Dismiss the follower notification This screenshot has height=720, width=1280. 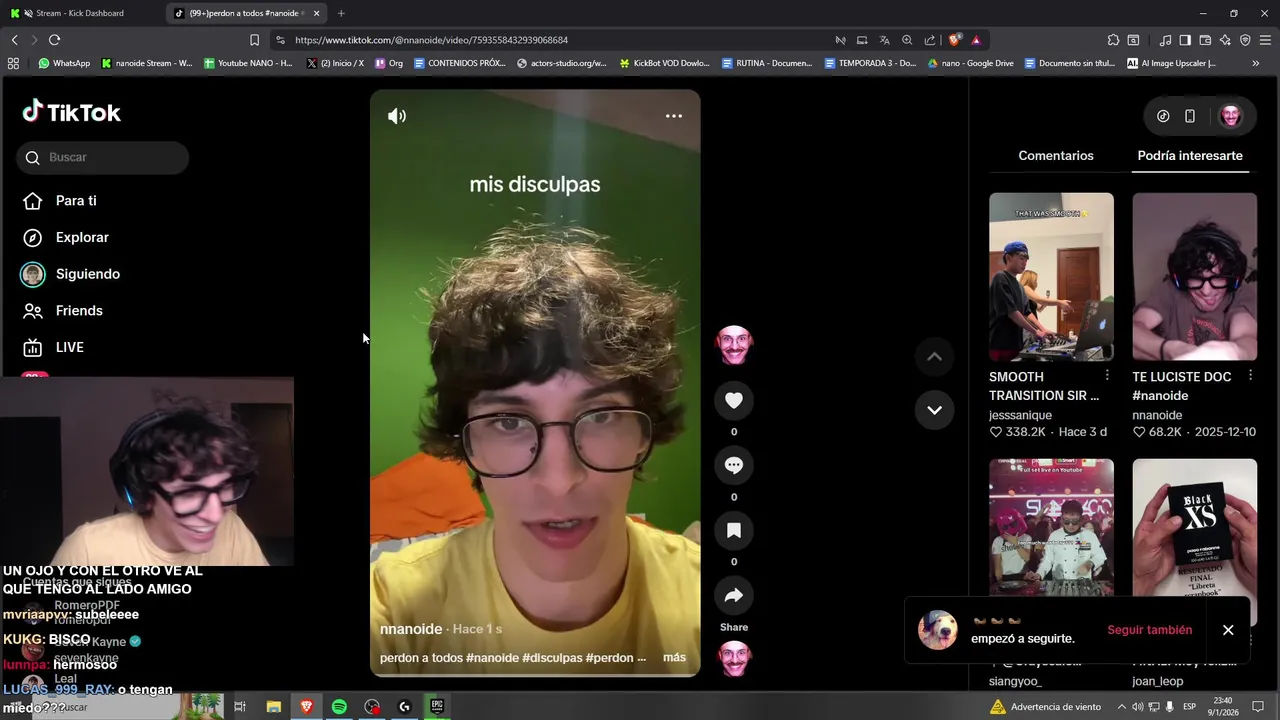click(x=1228, y=630)
